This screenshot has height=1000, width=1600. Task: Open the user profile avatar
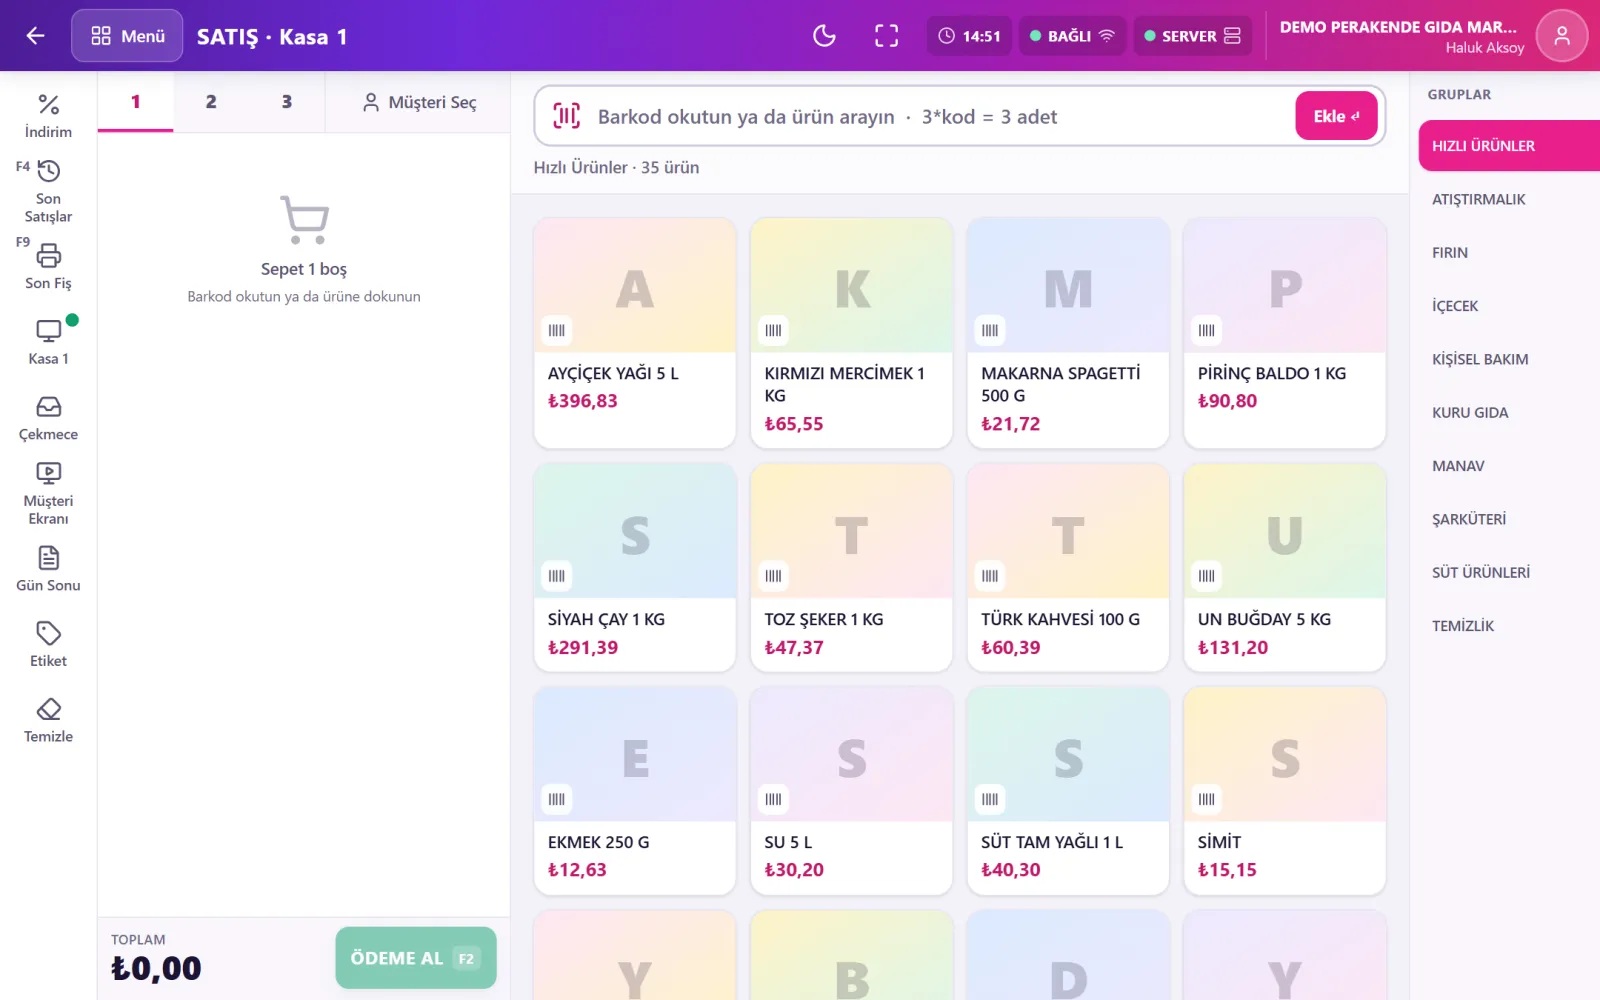[1562, 36]
